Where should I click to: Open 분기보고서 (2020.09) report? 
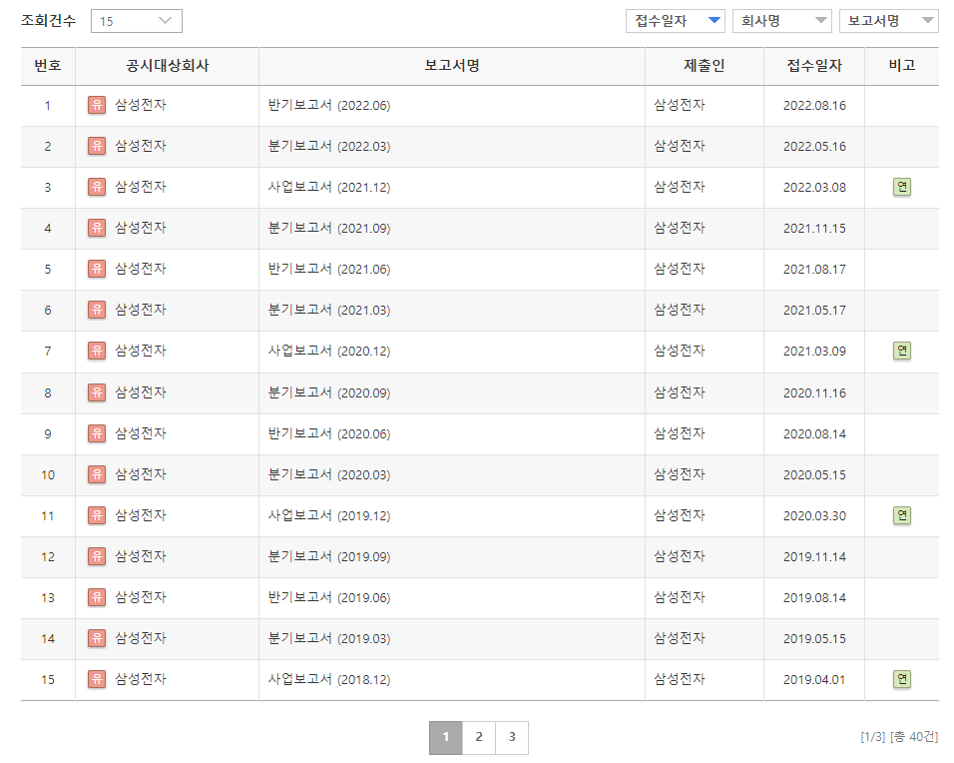pyautogui.click(x=329, y=392)
